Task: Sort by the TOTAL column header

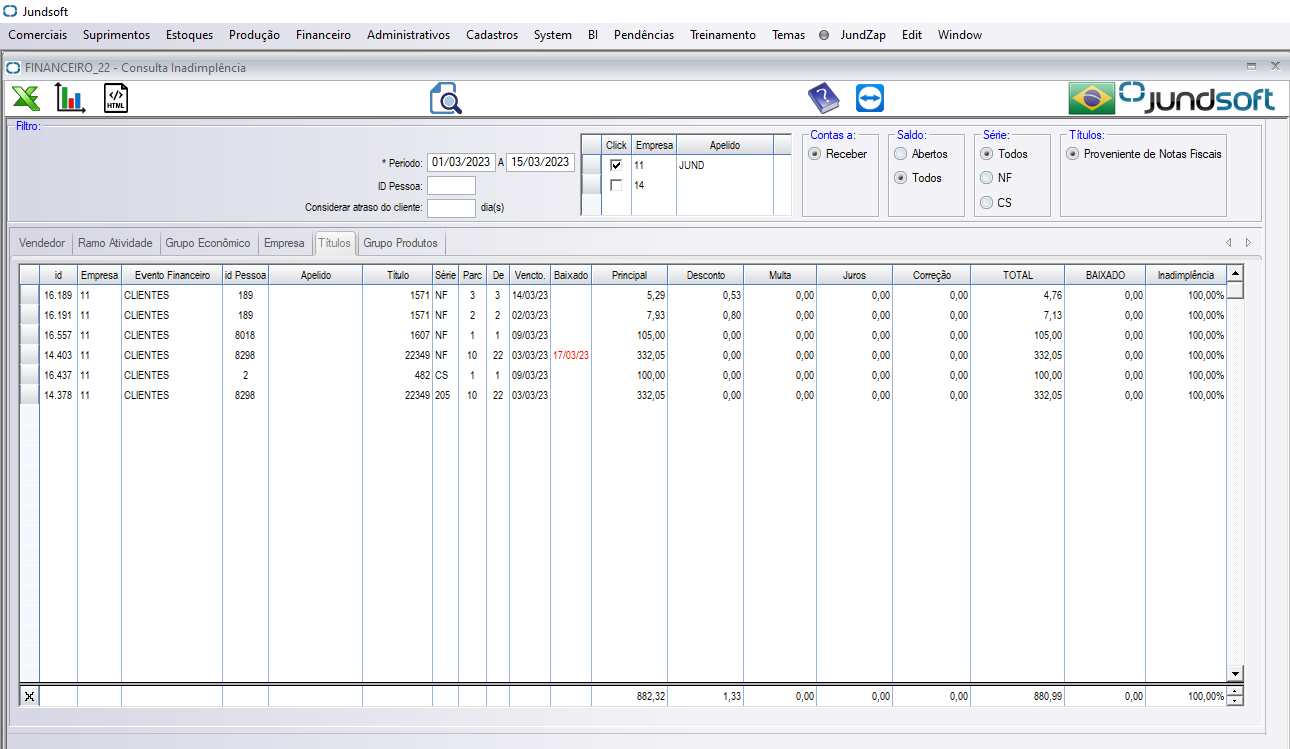Action: click(1018, 275)
